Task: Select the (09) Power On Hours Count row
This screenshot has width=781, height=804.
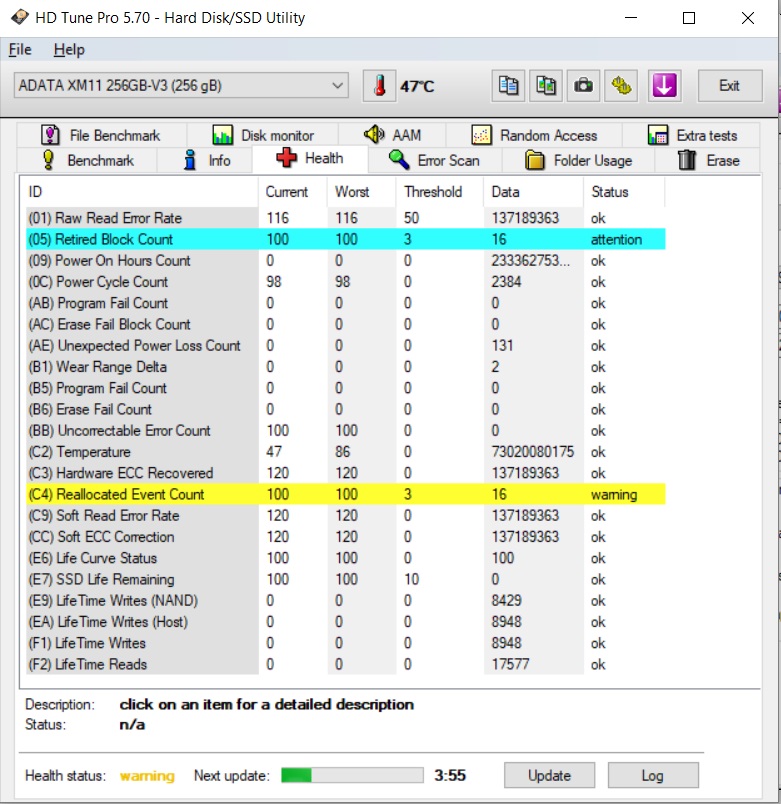Action: [x=346, y=260]
